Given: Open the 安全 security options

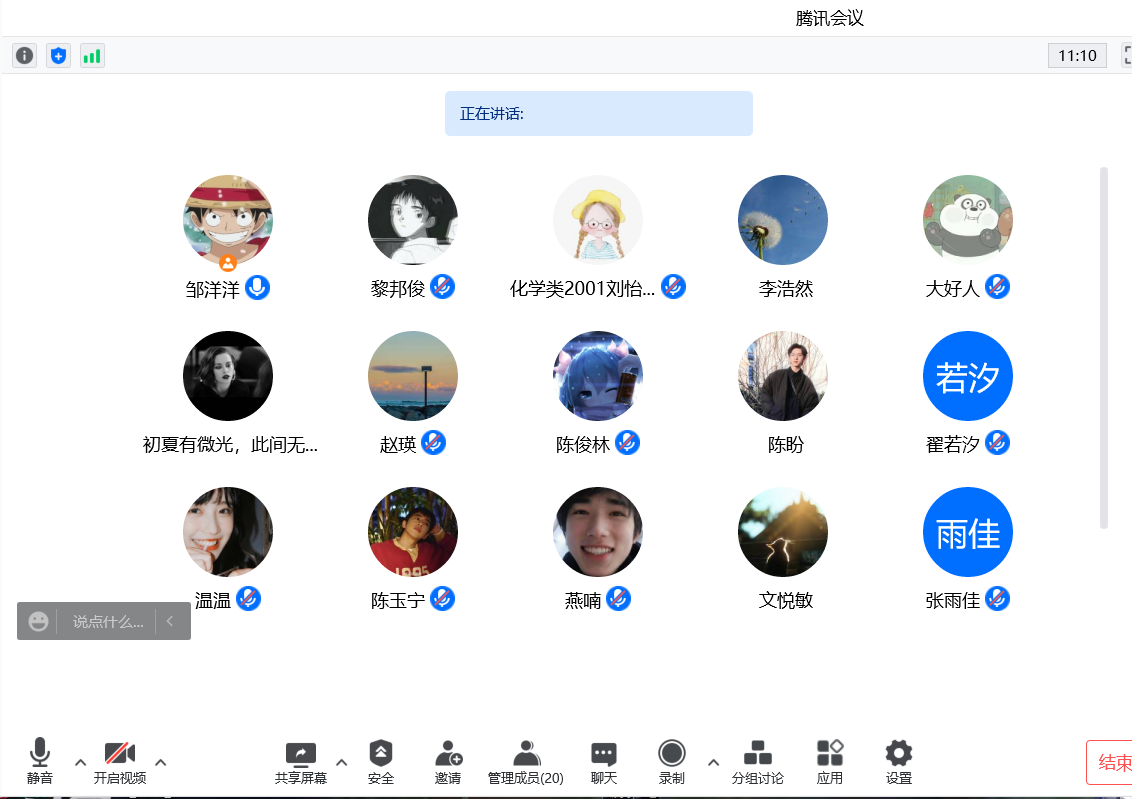Looking at the screenshot, I should click(x=381, y=762).
